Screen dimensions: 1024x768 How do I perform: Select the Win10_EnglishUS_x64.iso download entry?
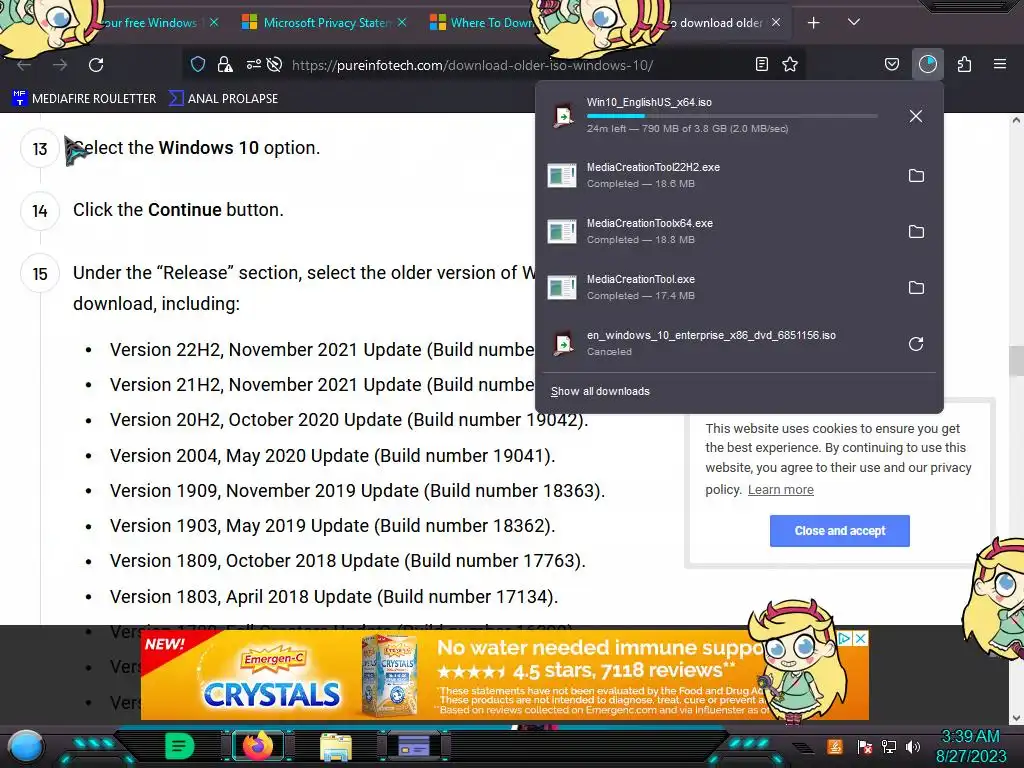tap(718, 116)
